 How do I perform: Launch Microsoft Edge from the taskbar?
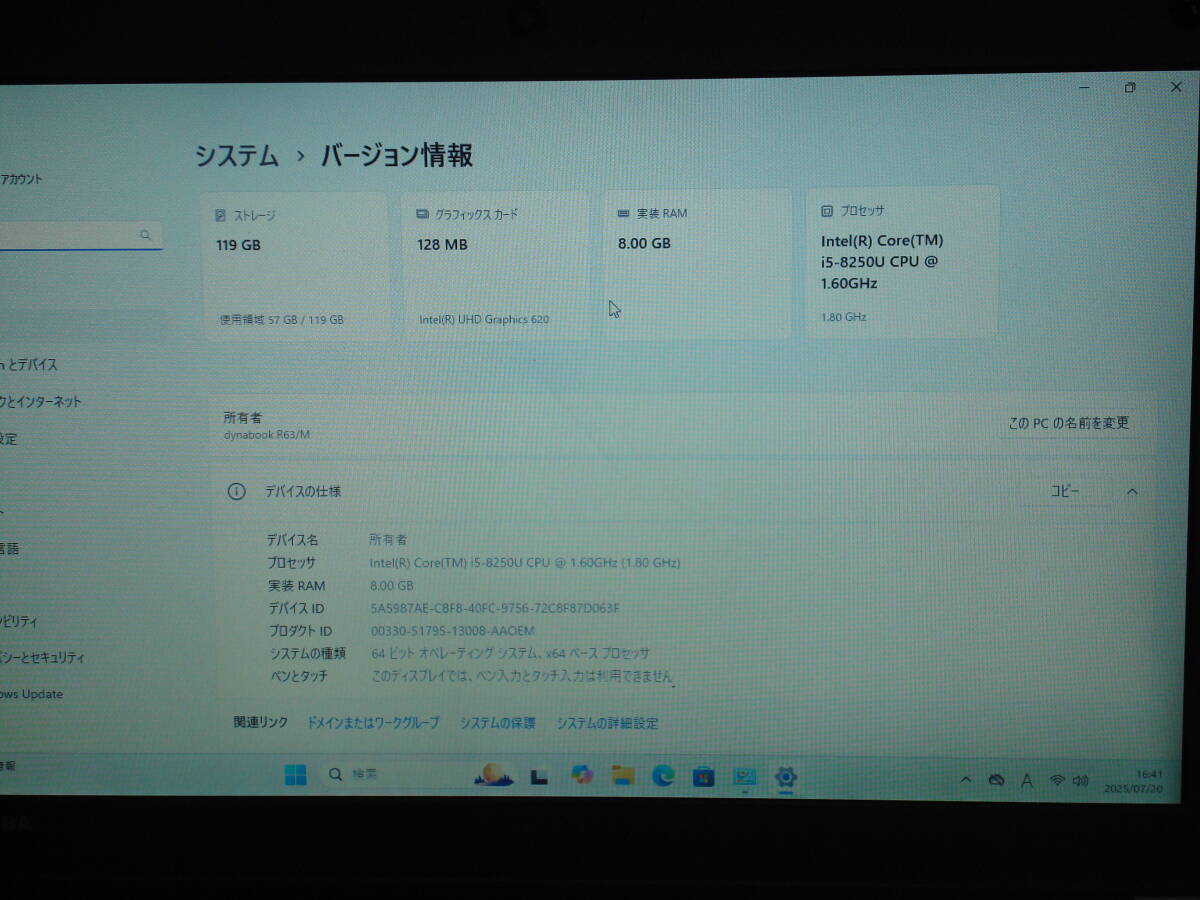click(663, 775)
